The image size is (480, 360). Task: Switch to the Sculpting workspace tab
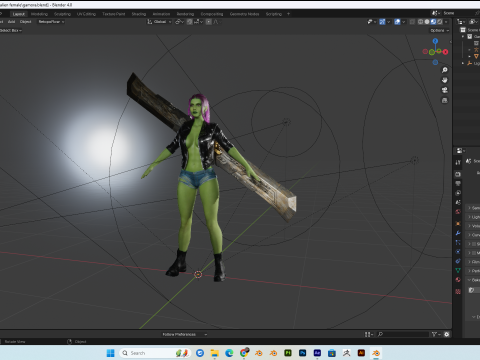pos(62,14)
